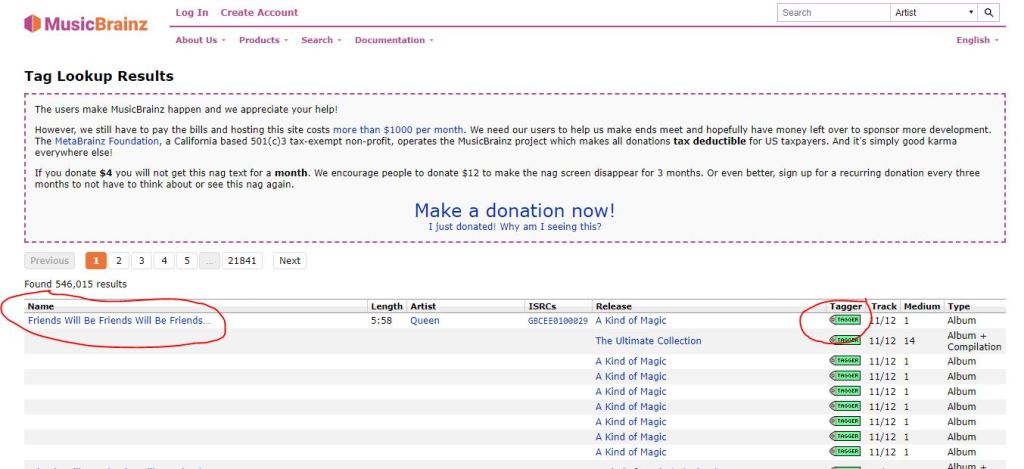Expand the English language menu
This screenshot has height=469, width=1024.
click(977, 40)
